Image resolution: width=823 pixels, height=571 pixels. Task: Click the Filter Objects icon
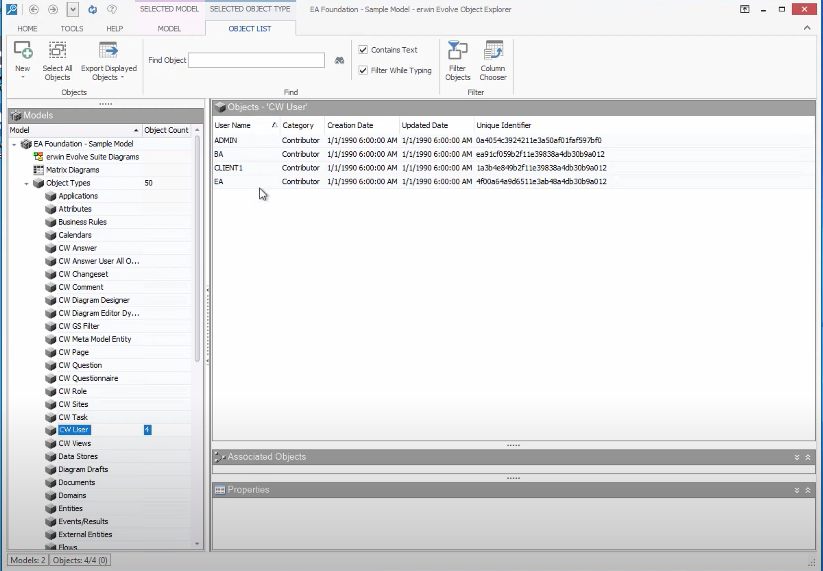point(457,52)
